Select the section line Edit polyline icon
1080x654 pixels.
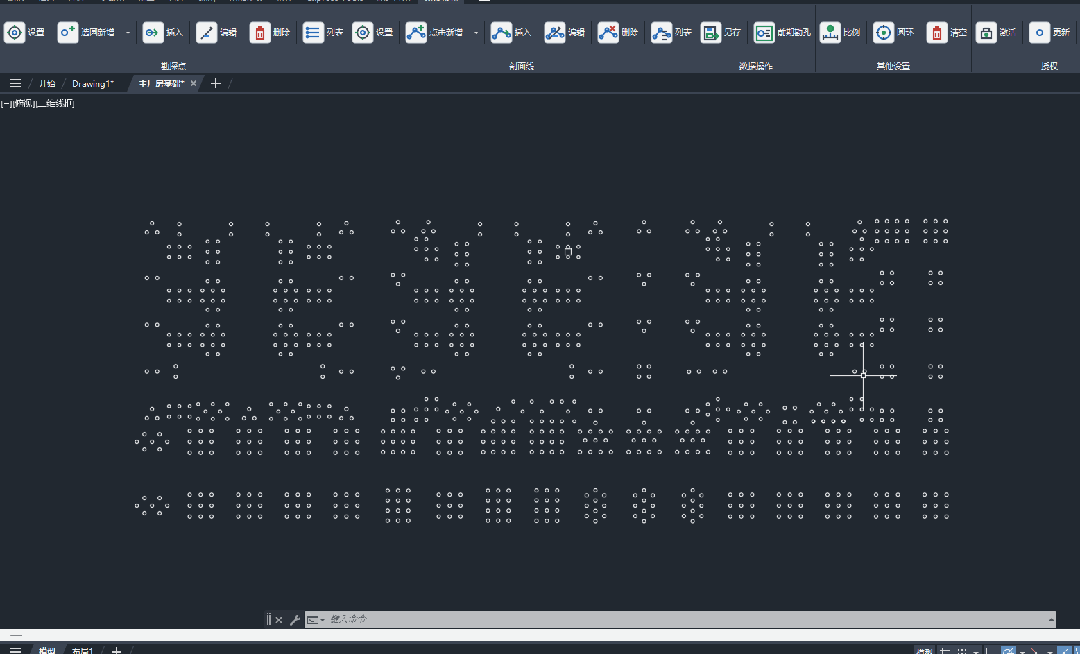pyautogui.click(x=554, y=32)
